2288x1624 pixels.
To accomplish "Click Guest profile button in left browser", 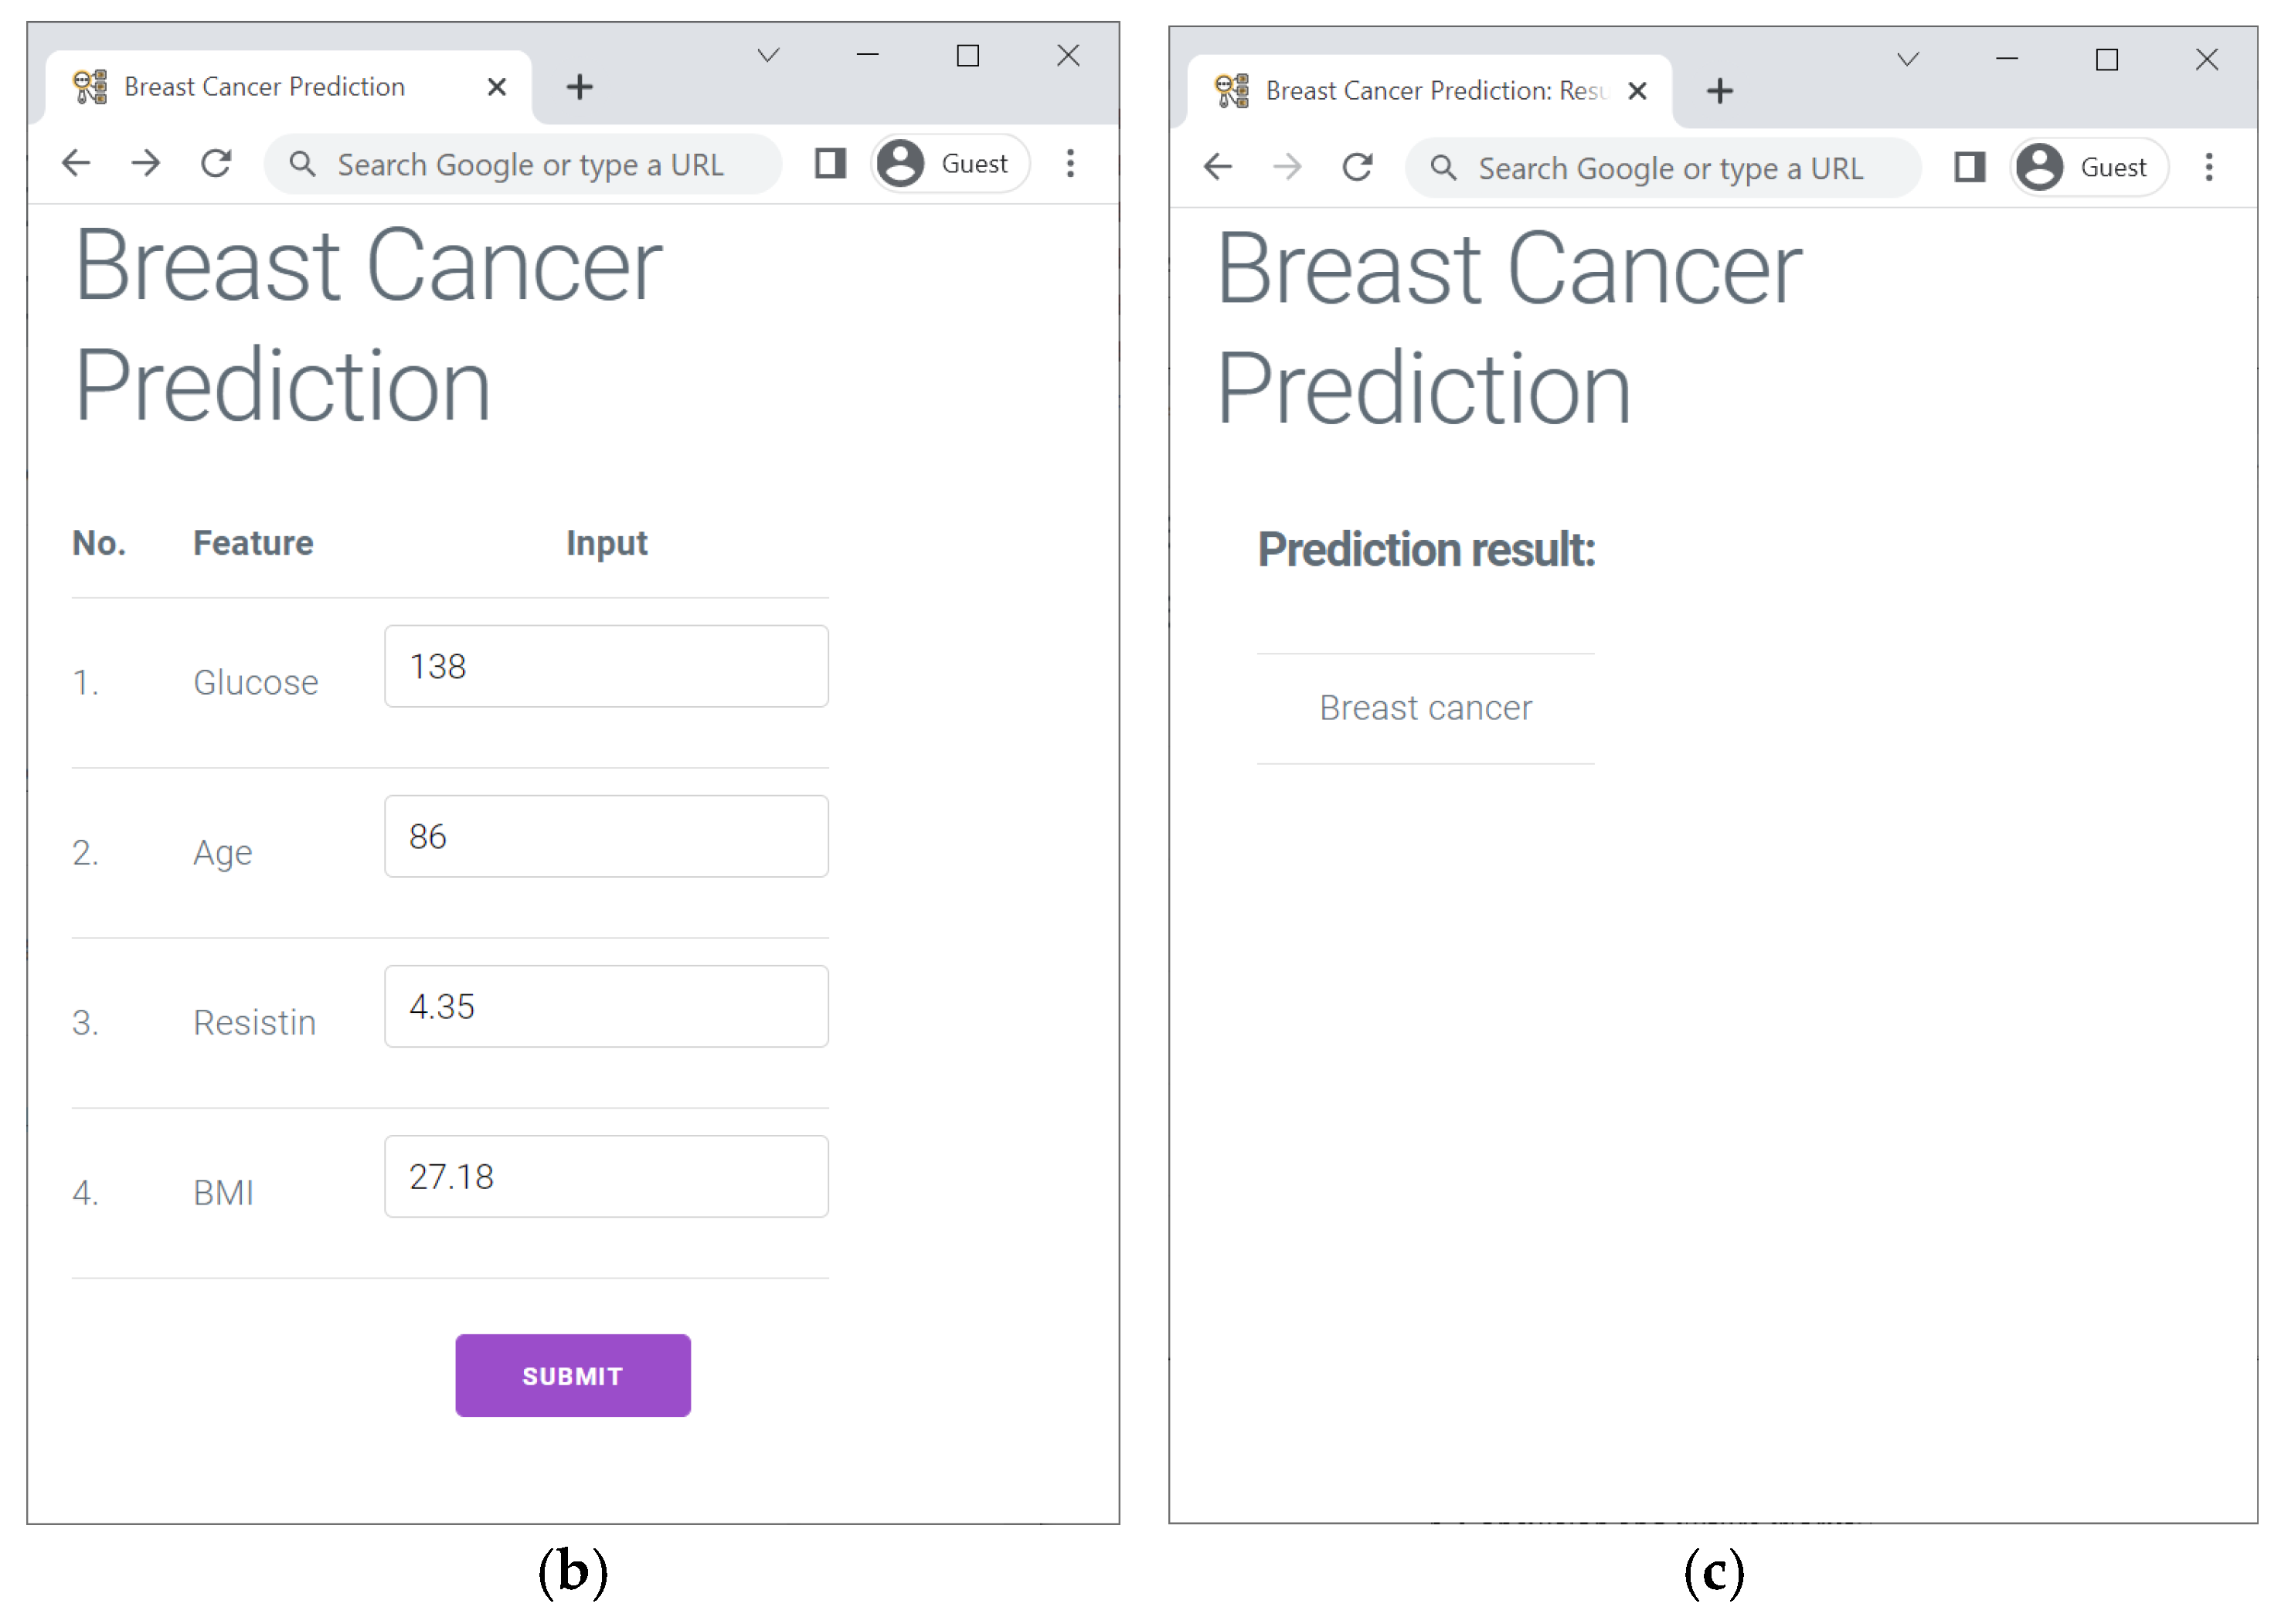I will 950,163.
